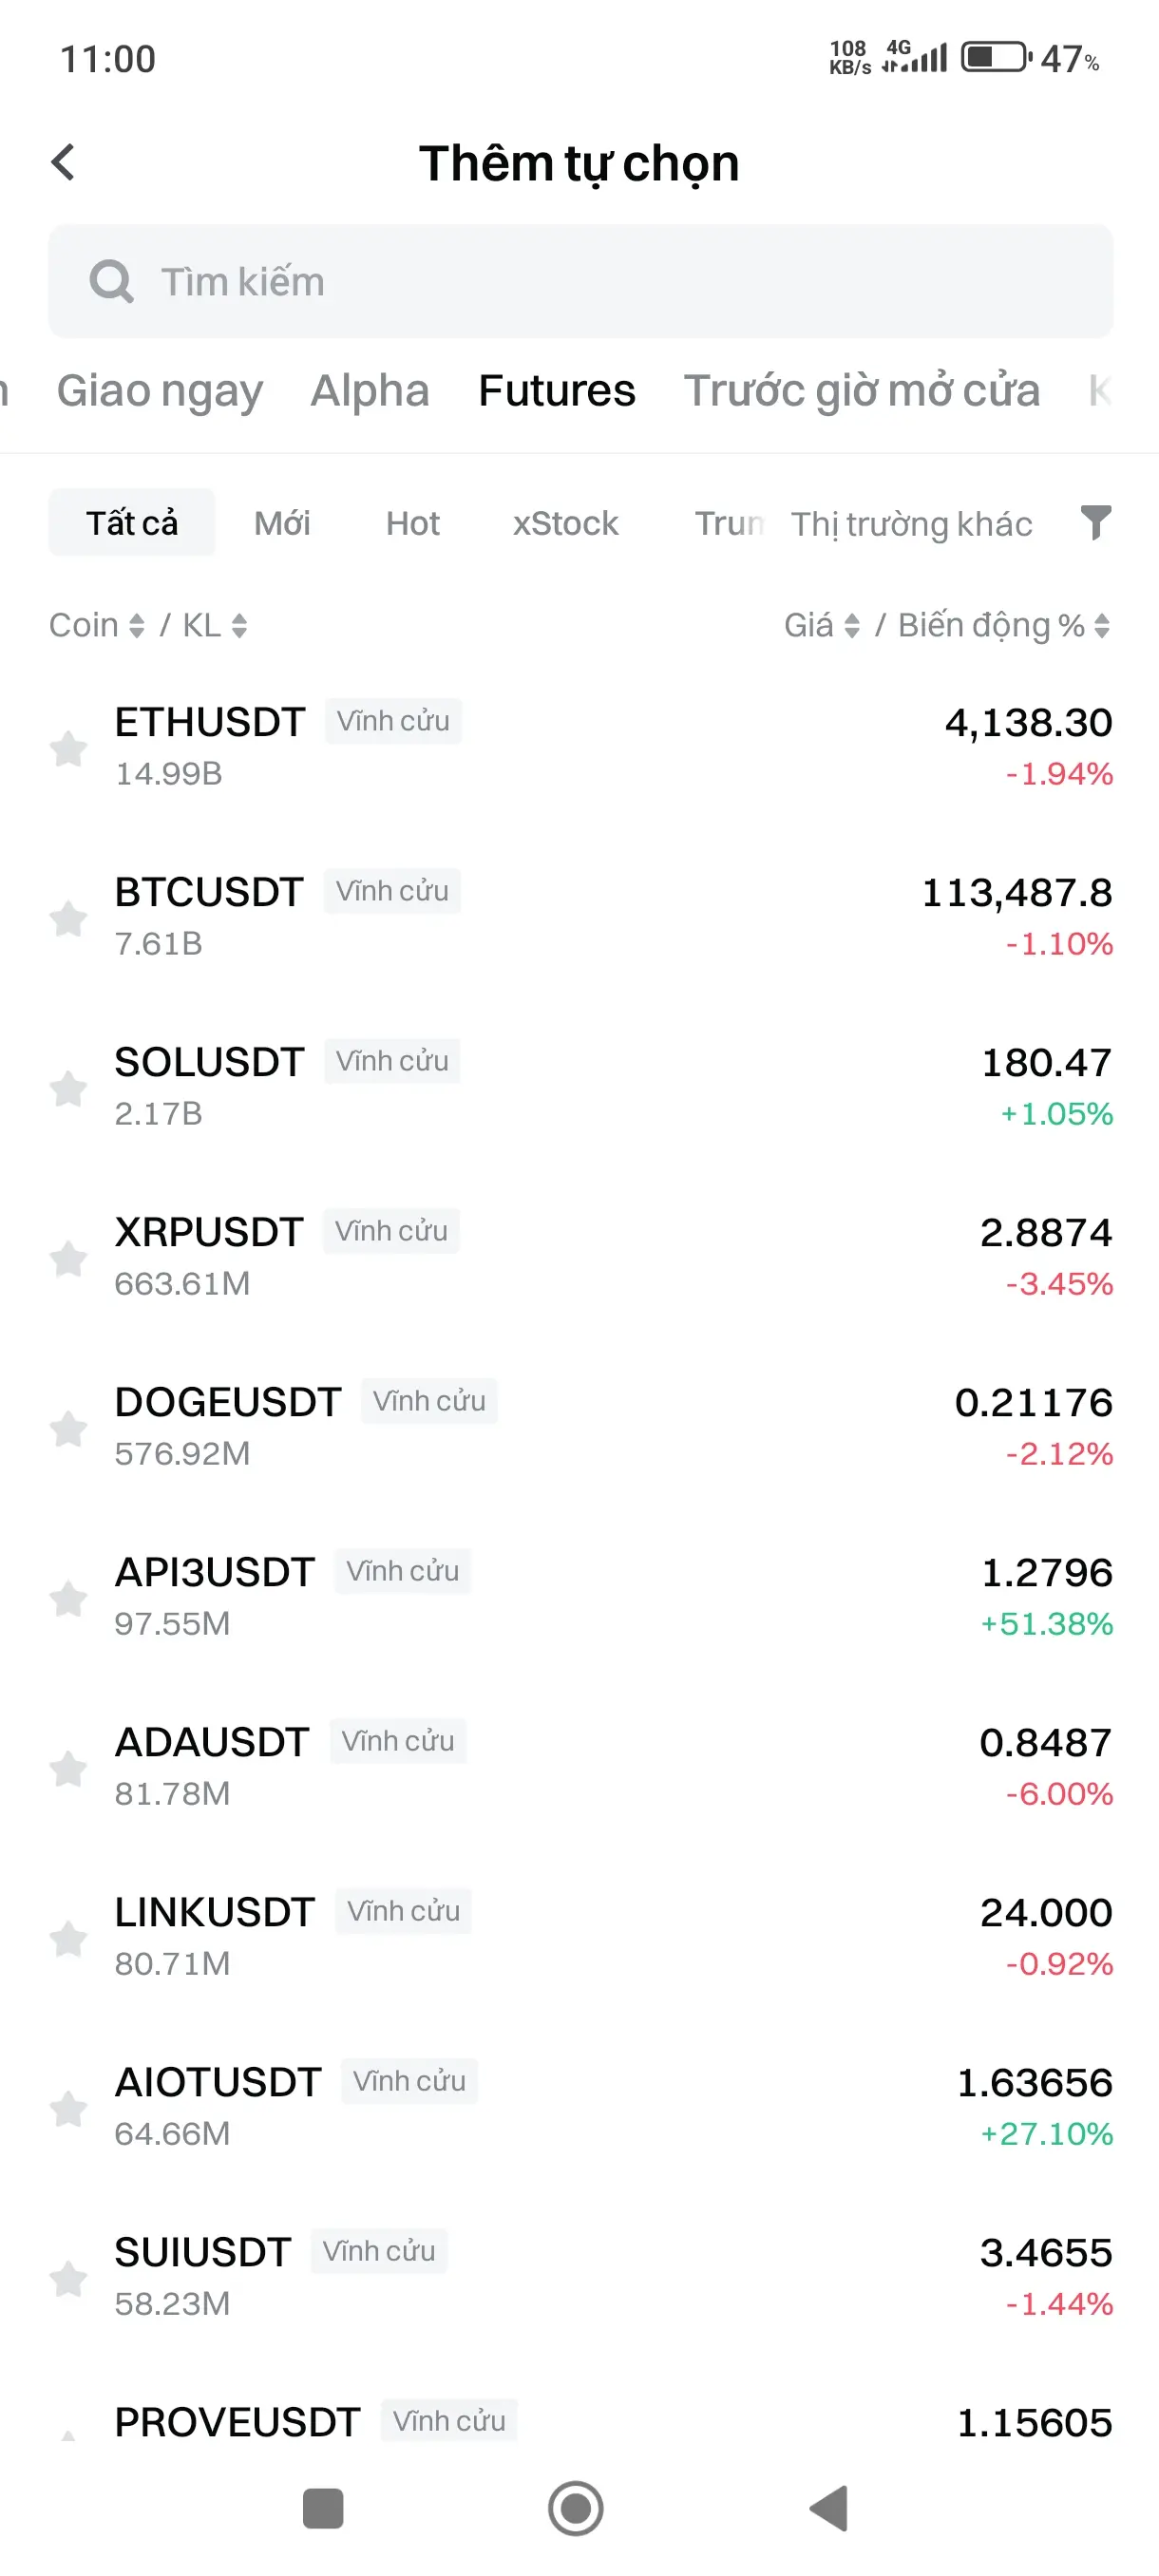
Task: Tap Android home circle button
Action: point(576,2508)
